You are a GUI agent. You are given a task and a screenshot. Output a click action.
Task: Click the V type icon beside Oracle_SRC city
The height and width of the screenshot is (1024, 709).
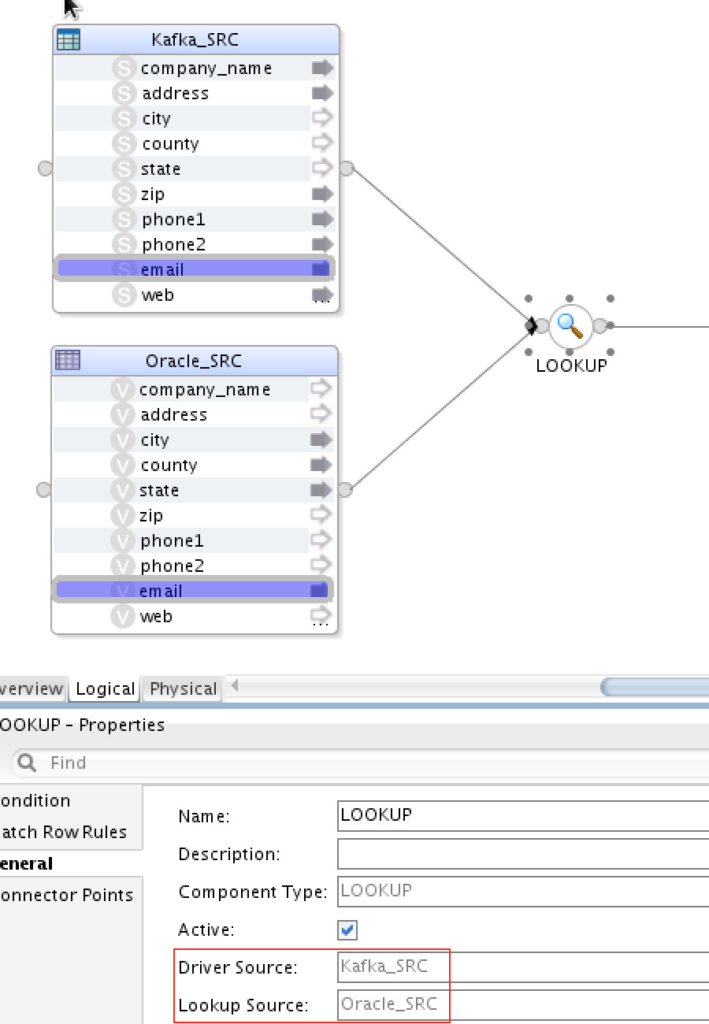(x=122, y=440)
